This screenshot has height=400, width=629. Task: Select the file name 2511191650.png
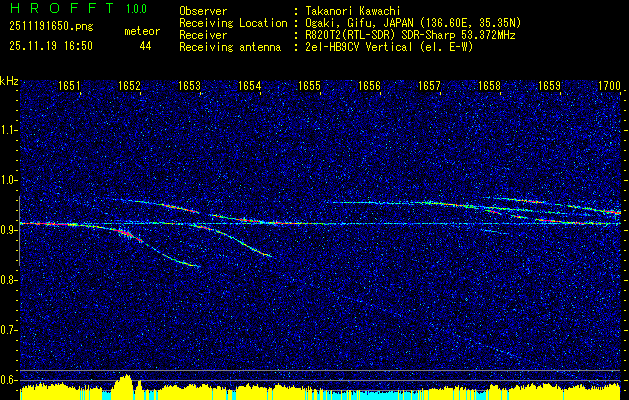pyautogui.click(x=51, y=26)
